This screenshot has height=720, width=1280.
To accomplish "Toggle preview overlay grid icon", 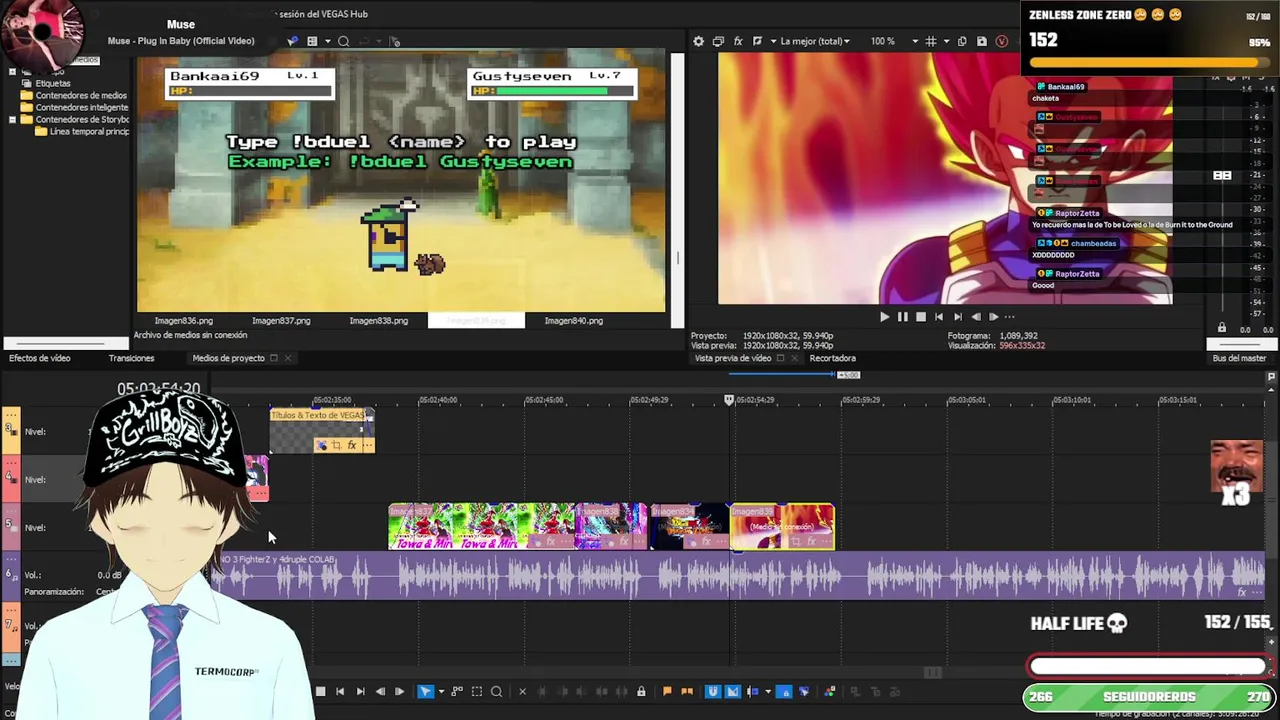I will coord(930,41).
